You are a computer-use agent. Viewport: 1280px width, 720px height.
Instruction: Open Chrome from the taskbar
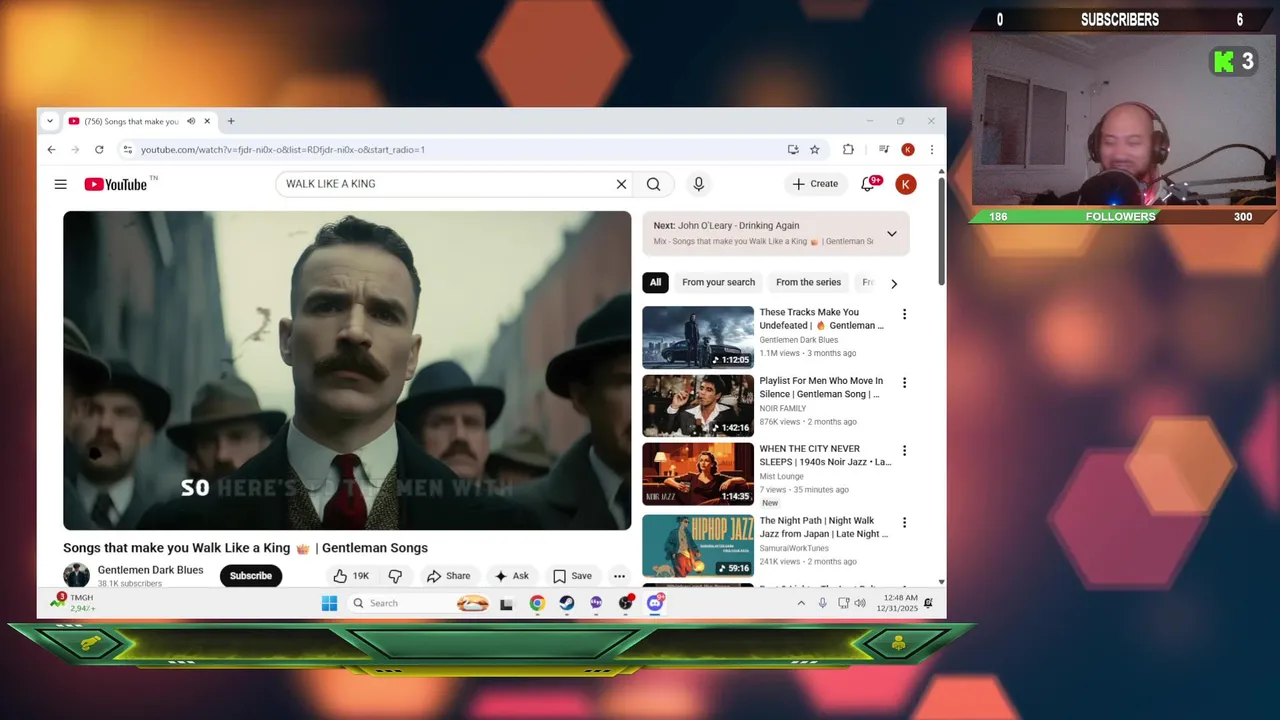coord(537,603)
